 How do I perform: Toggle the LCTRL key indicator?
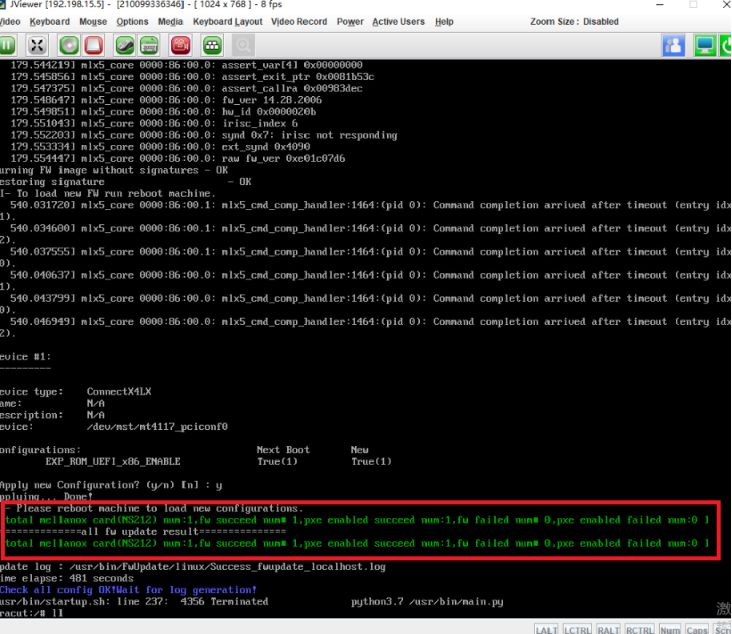(x=577, y=629)
